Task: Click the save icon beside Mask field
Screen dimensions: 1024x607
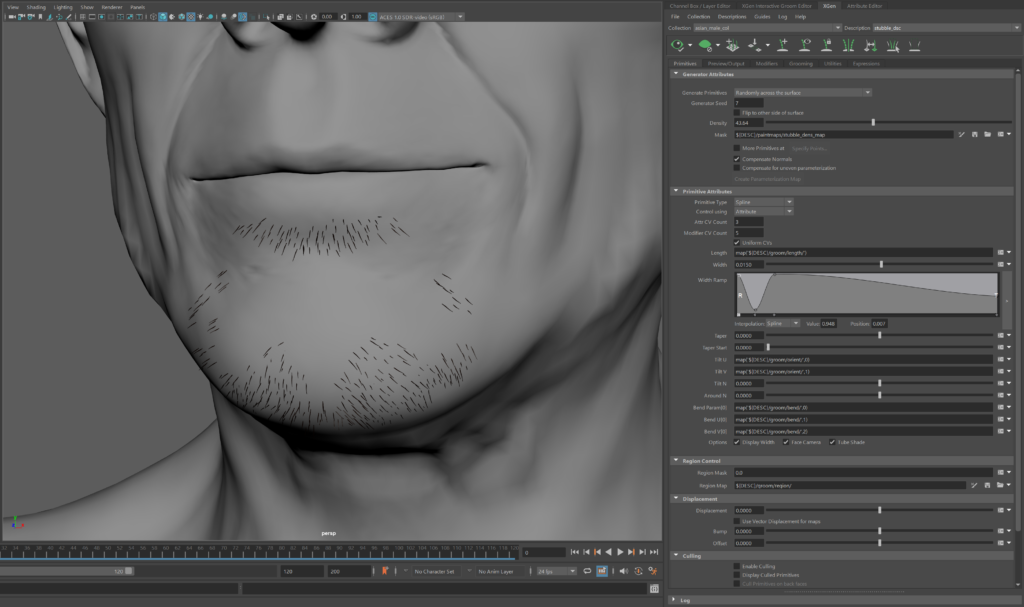Action: tap(973, 134)
